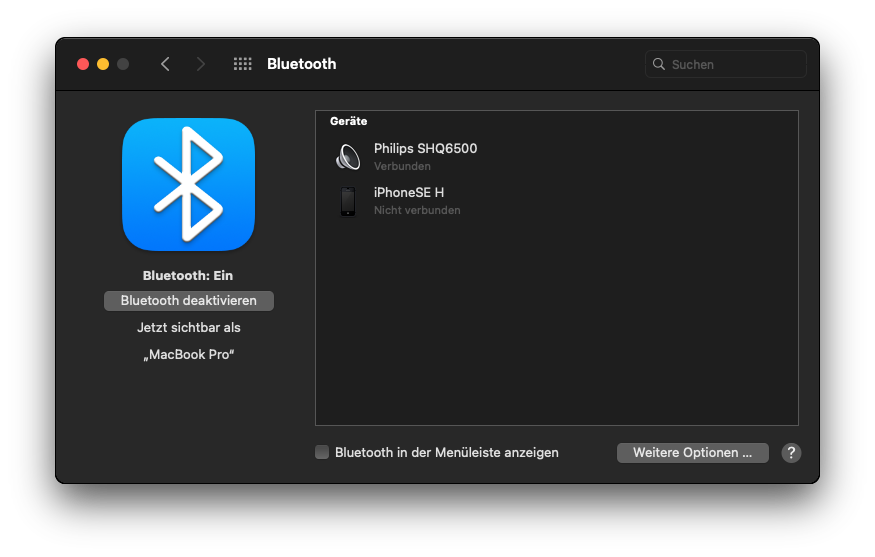Focus the Suchen search field
Image resolution: width=875 pixels, height=557 pixels.
725,64
